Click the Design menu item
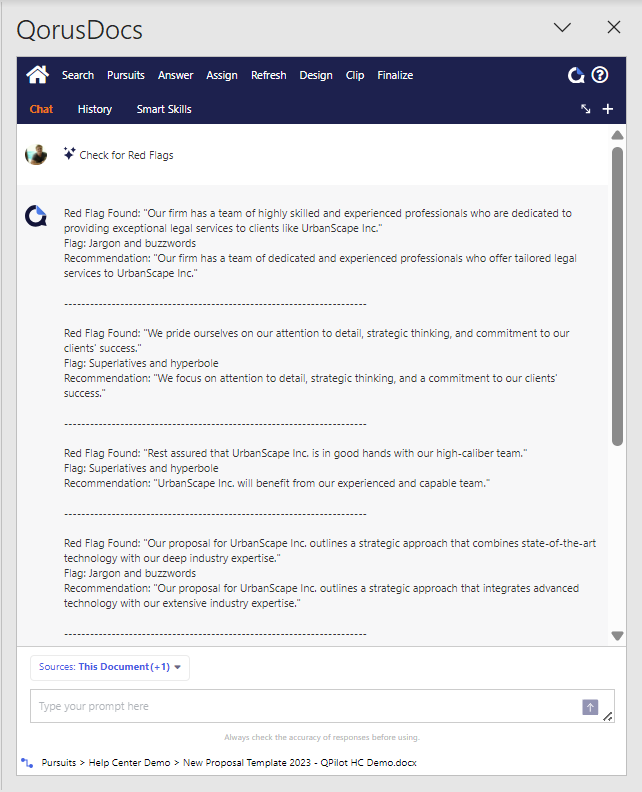The image size is (642, 792). (x=316, y=75)
